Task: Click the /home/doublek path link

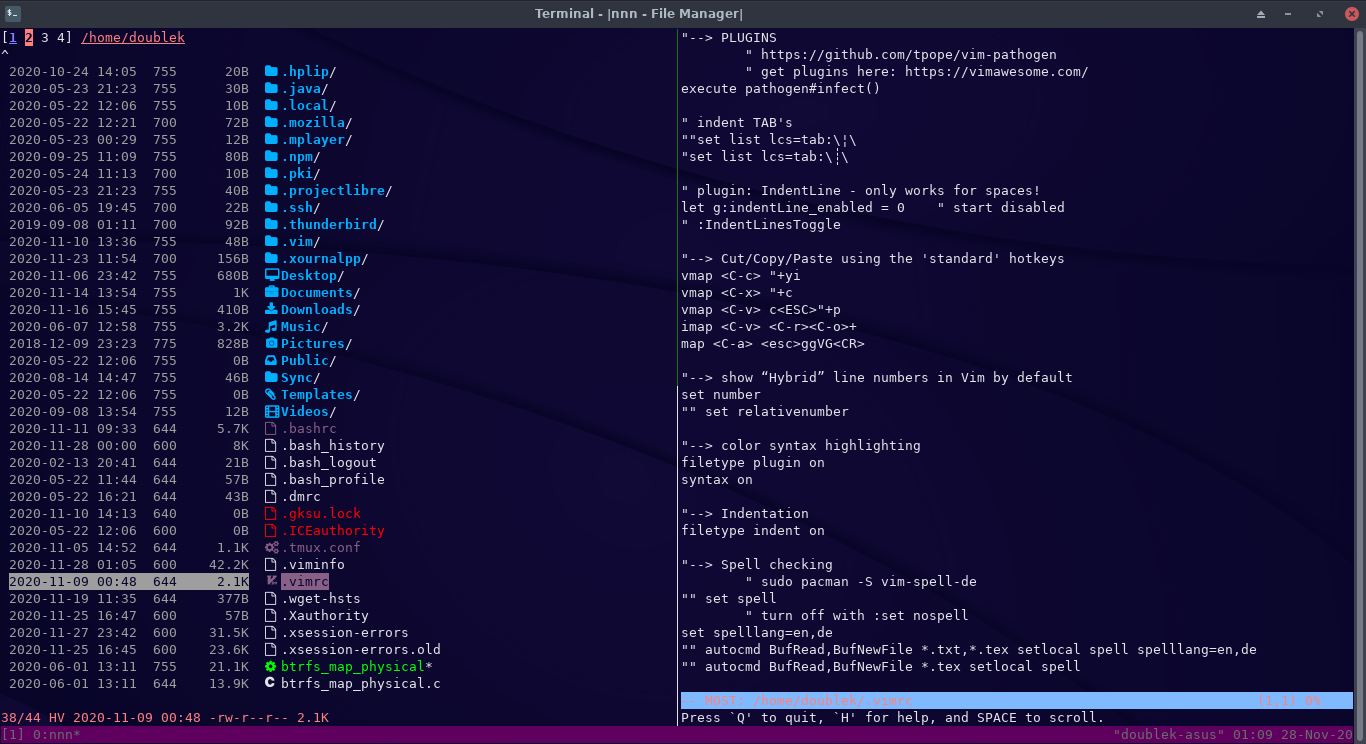Action: tap(133, 38)
